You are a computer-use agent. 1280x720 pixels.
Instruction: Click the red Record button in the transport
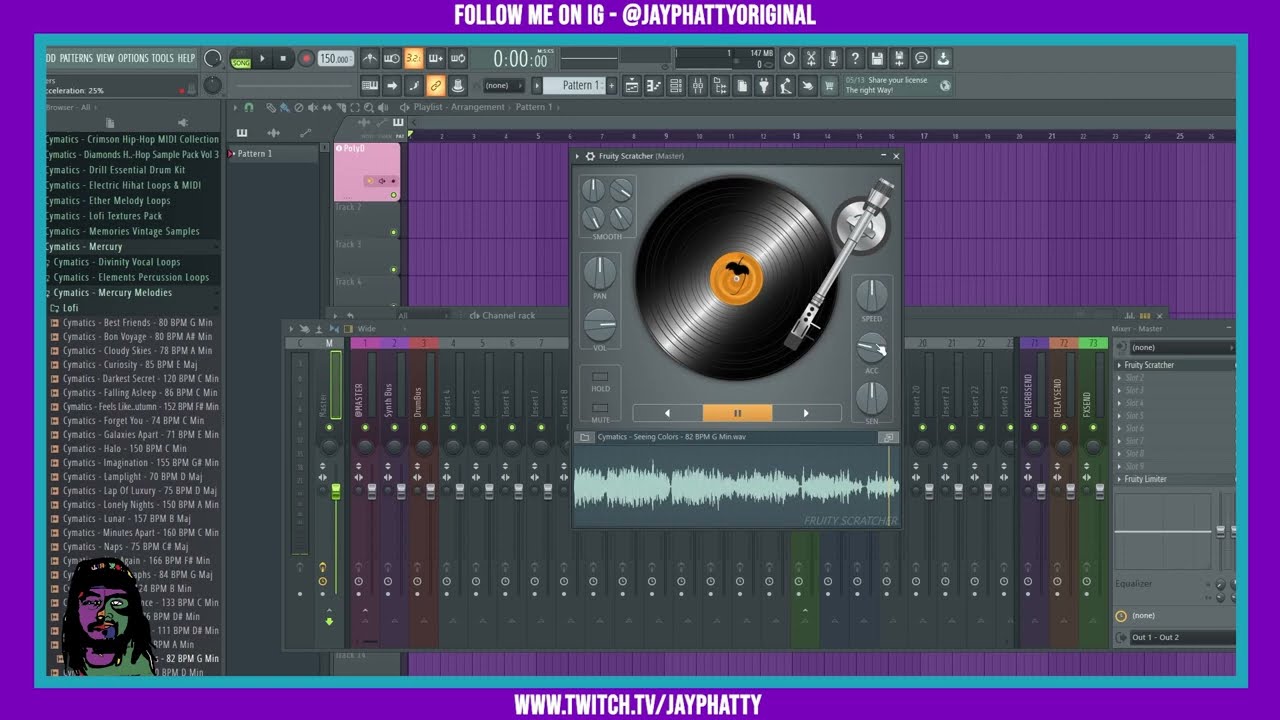pyautogui.click(x=306, y=59)
